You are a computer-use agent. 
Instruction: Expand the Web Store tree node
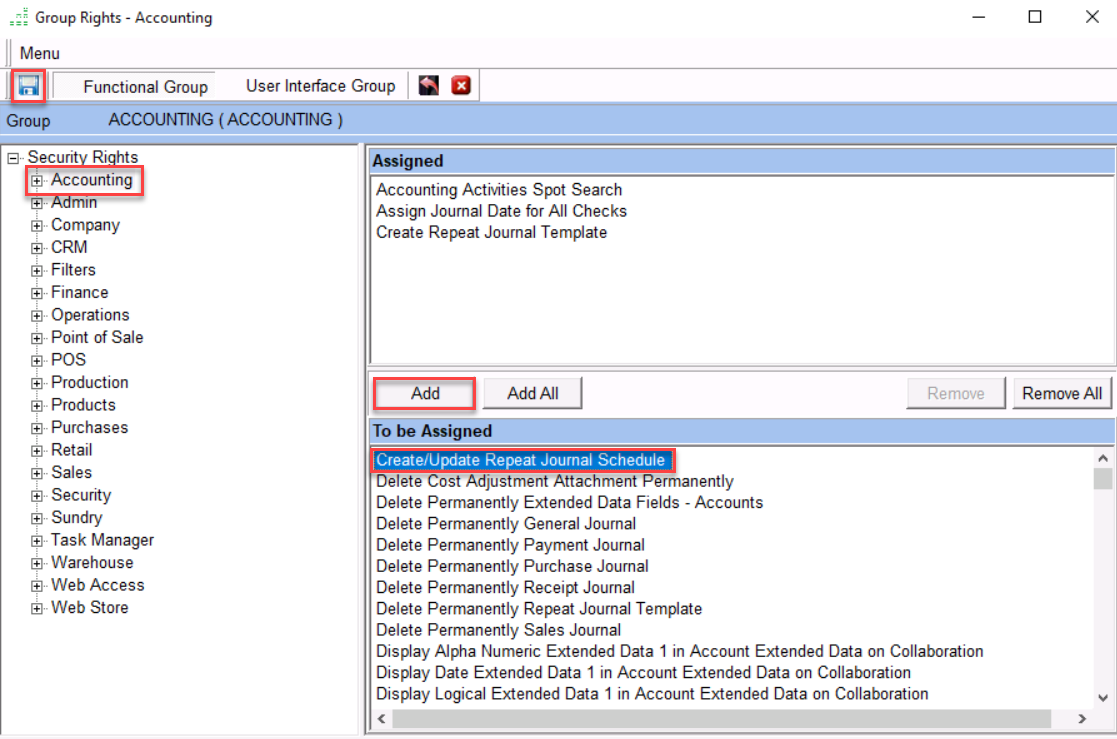click(37, 608)
